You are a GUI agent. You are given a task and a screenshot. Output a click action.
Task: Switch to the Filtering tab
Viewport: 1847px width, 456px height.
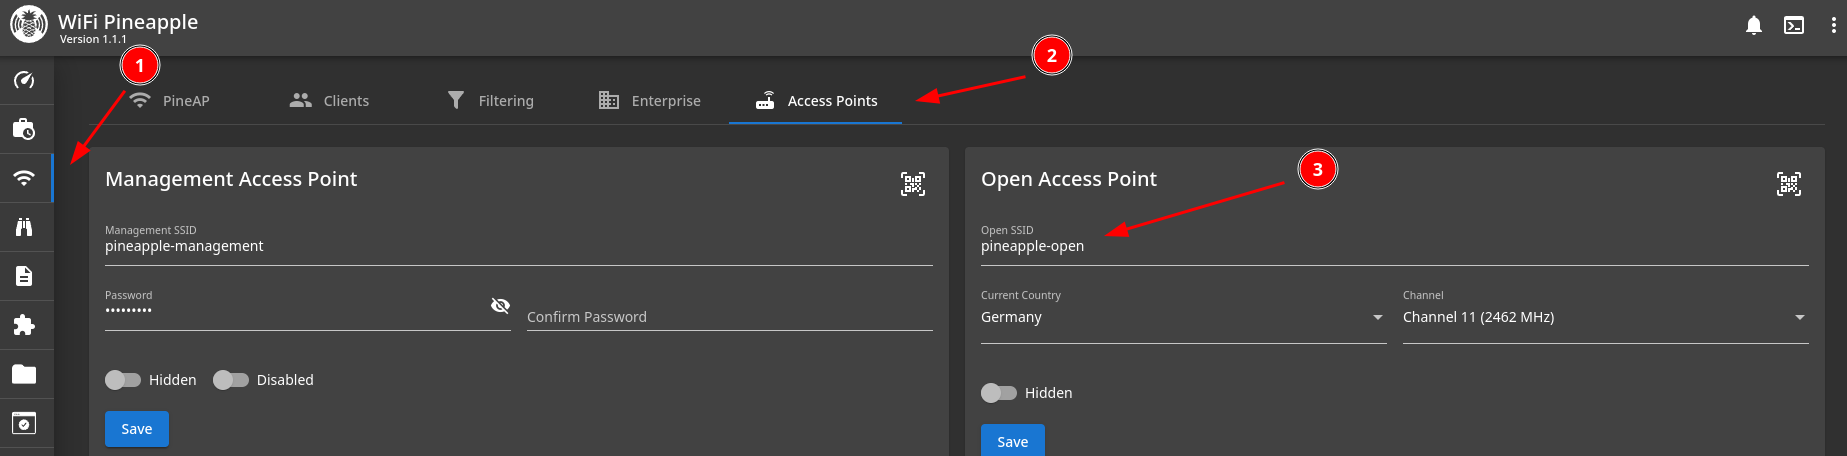490,101
